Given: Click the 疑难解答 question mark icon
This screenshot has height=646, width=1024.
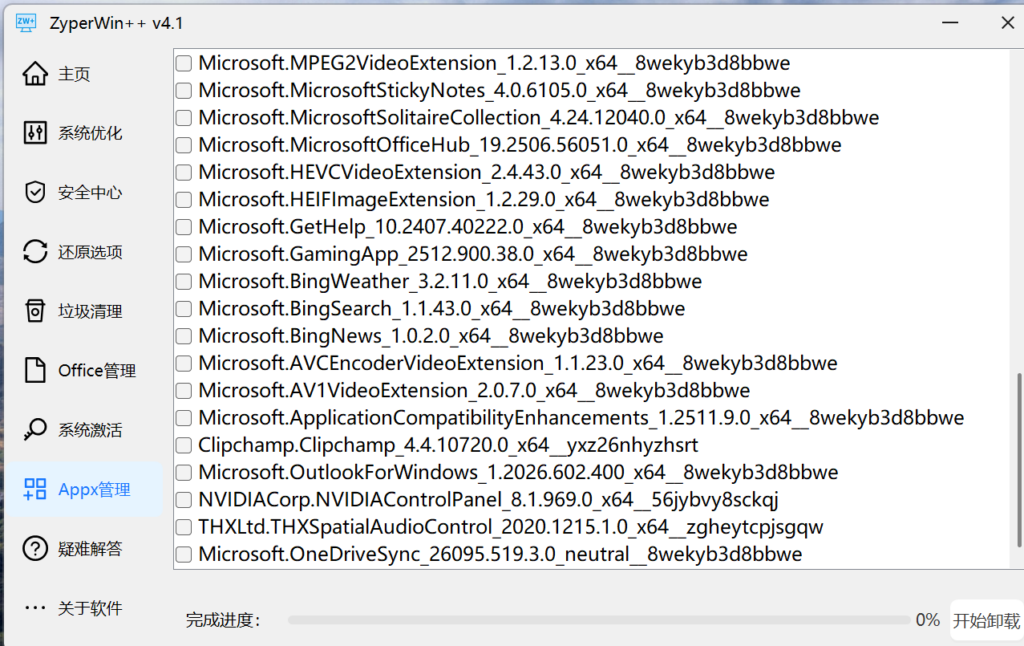Looking at the screenshot, I should pos(35,548).
